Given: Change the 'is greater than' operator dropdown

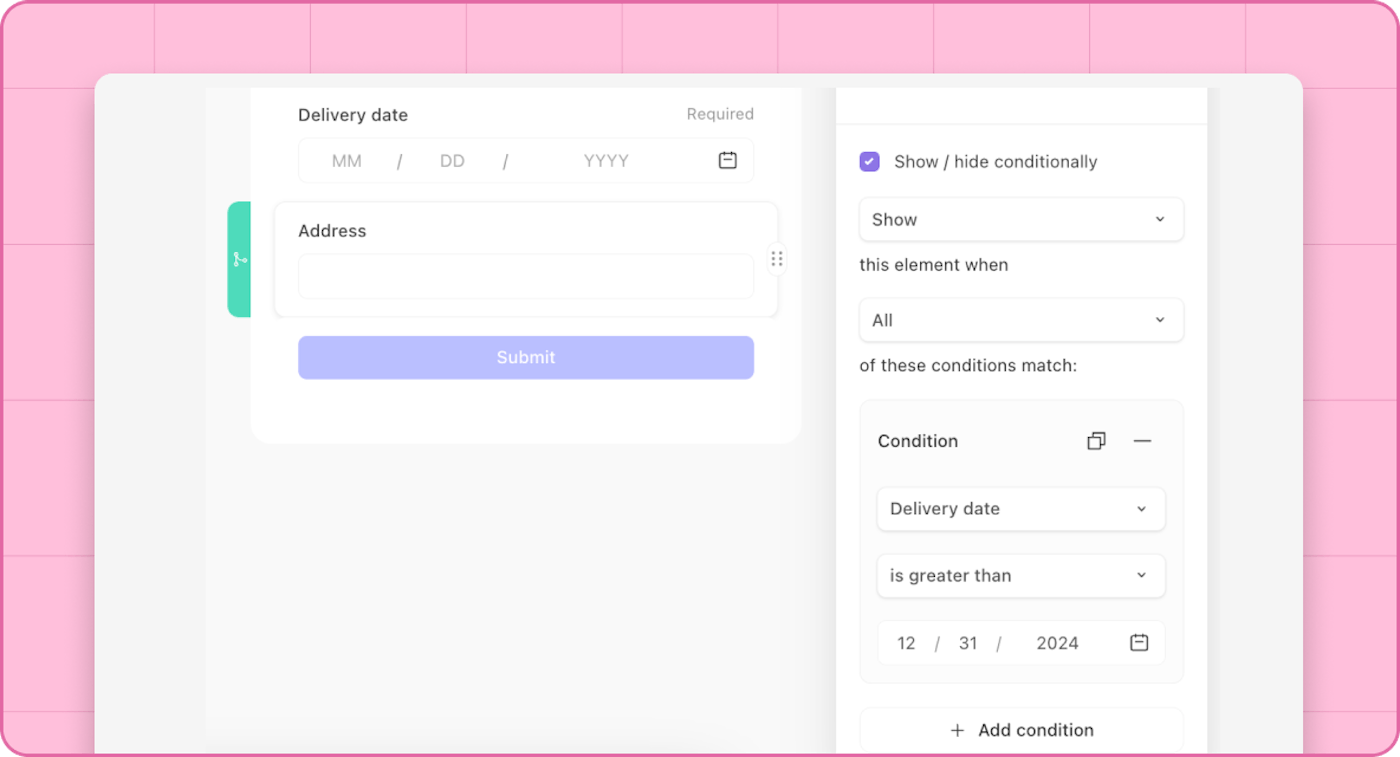Looking at the screenshot, I should (1021, 576).
